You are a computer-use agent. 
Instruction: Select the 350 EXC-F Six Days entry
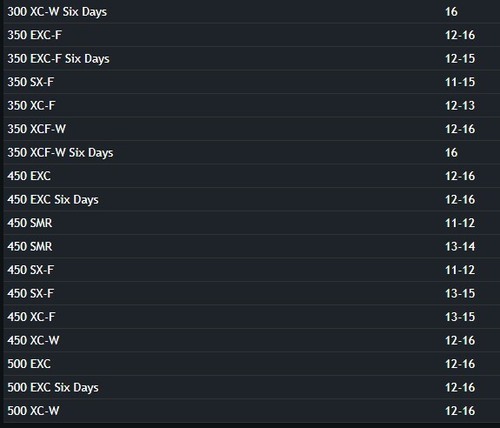(x=252, y=58)
